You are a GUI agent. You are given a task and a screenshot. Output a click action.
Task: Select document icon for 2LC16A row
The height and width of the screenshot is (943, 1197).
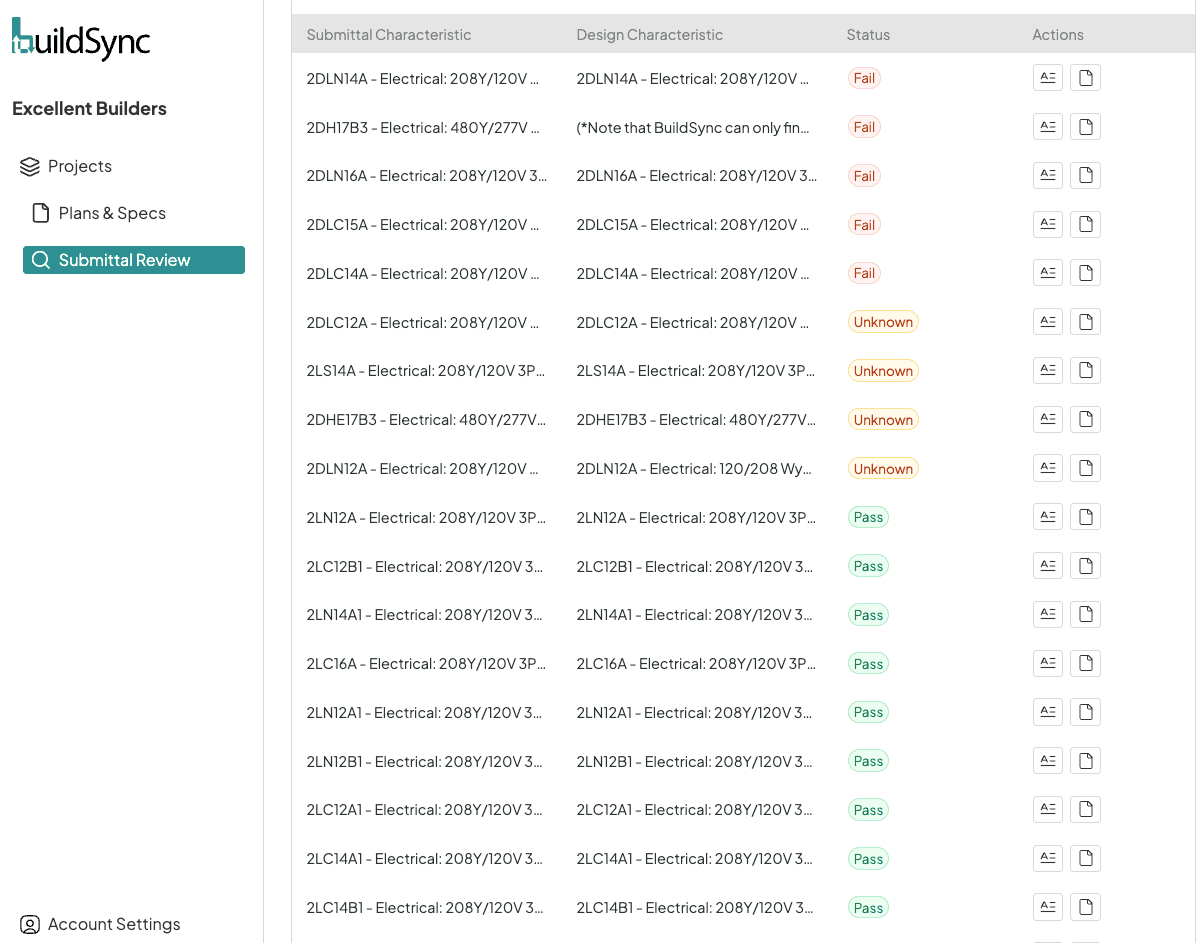1086,664
